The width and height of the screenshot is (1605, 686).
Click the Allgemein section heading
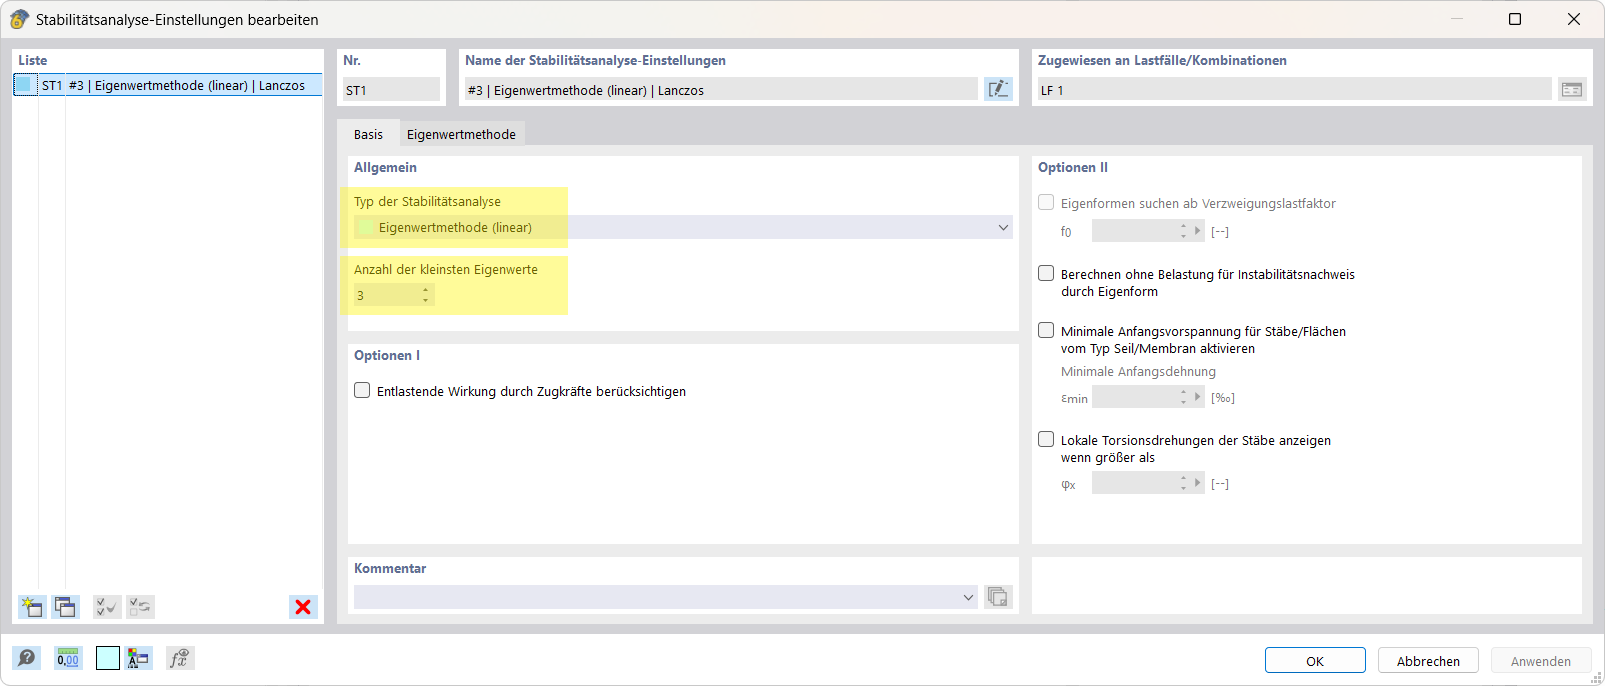[385, 167]
